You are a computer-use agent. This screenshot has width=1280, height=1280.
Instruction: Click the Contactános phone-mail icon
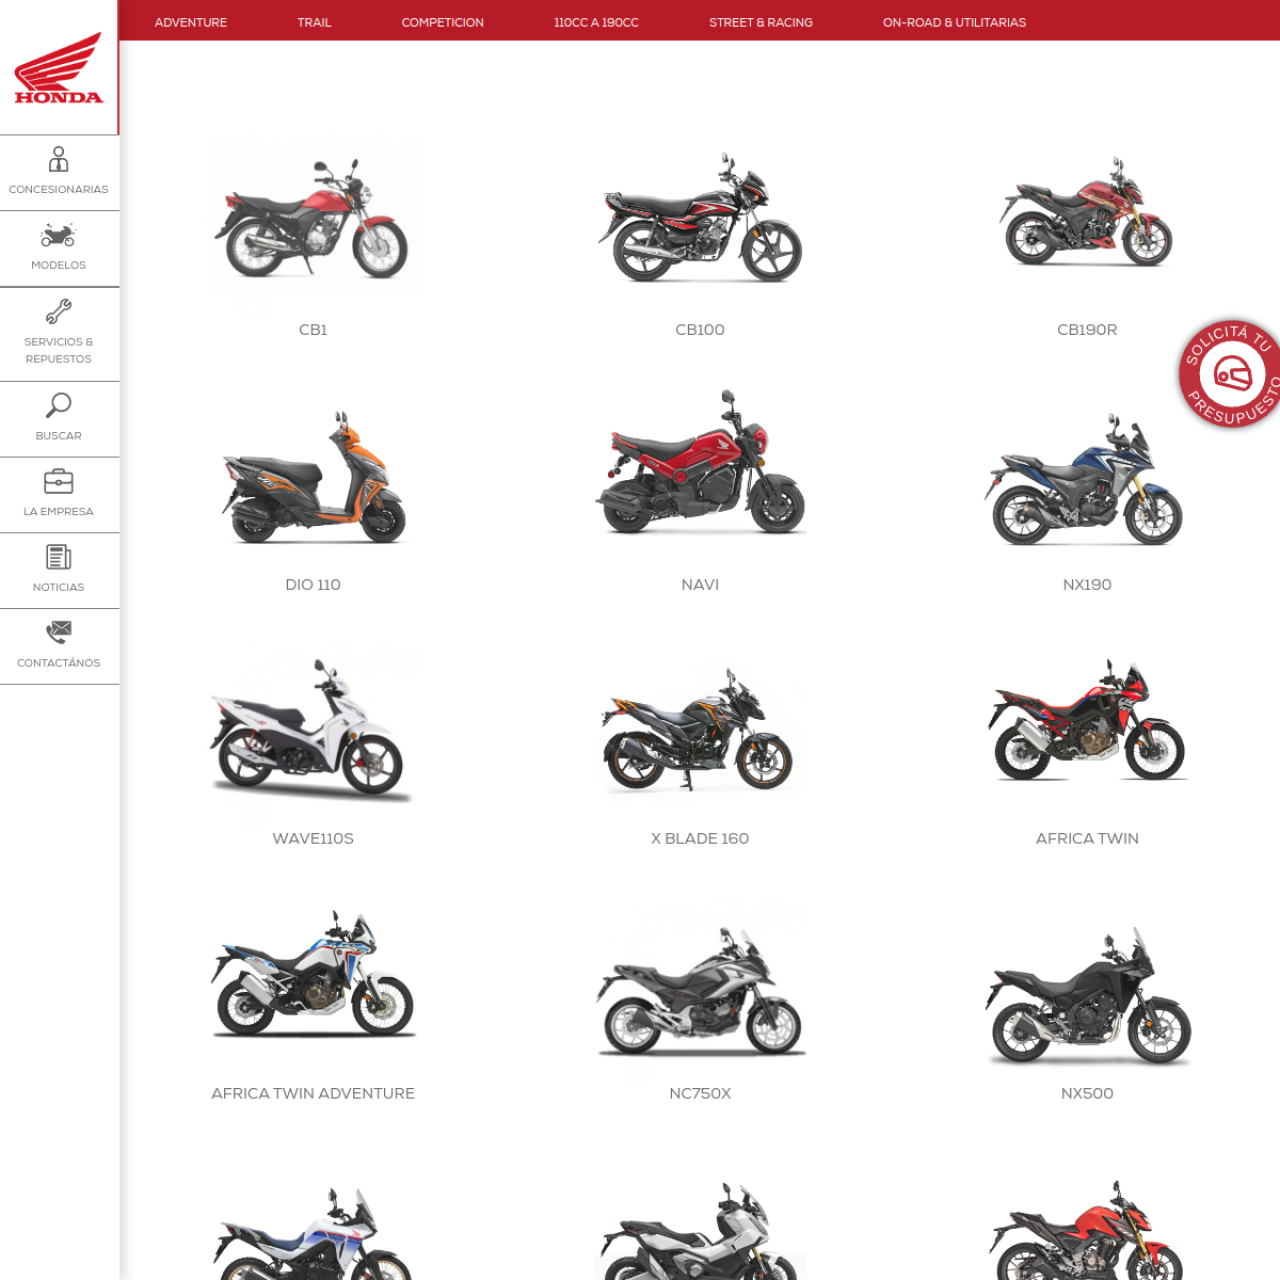(x=58, y=632)
